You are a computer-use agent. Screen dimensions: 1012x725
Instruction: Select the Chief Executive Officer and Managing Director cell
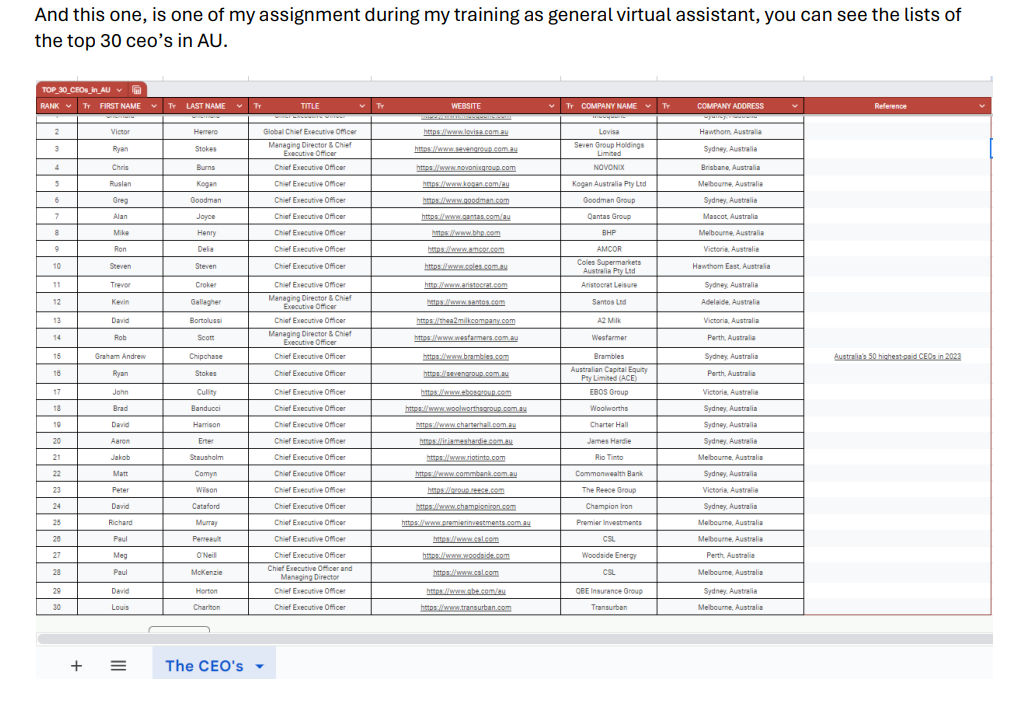pyautogui.click(x=310, y=573)
